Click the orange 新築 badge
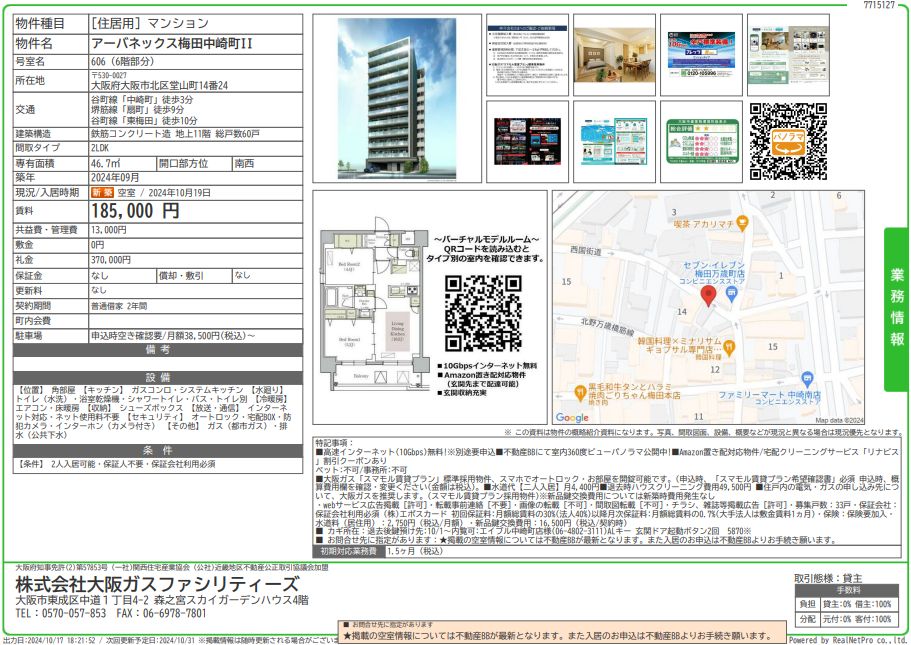The height and width of the screenshot is (645, 911). tap(102, 192)
